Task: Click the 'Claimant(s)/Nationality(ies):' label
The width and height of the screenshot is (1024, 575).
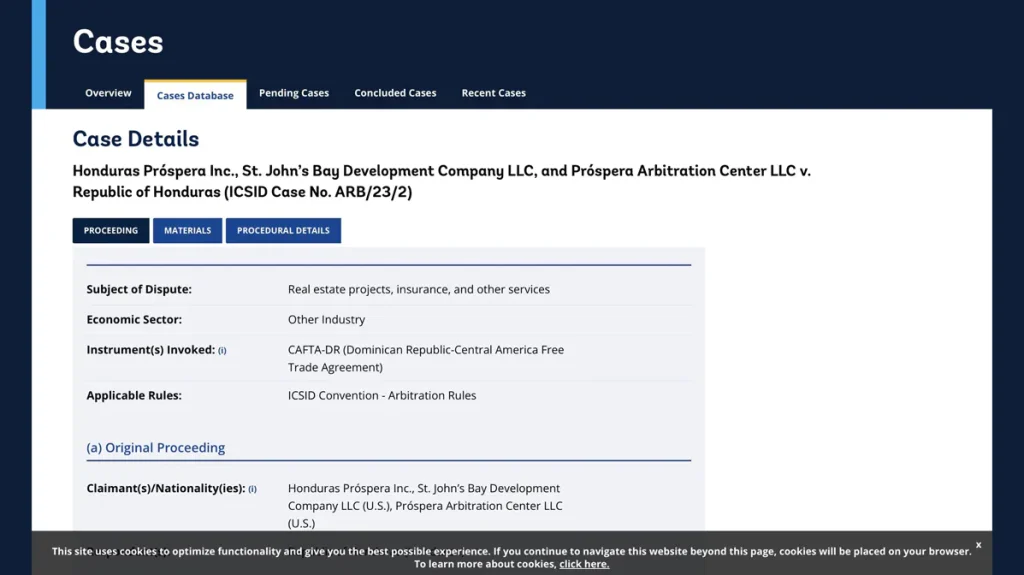Action: pyautogui.click(x=166, y=488)
